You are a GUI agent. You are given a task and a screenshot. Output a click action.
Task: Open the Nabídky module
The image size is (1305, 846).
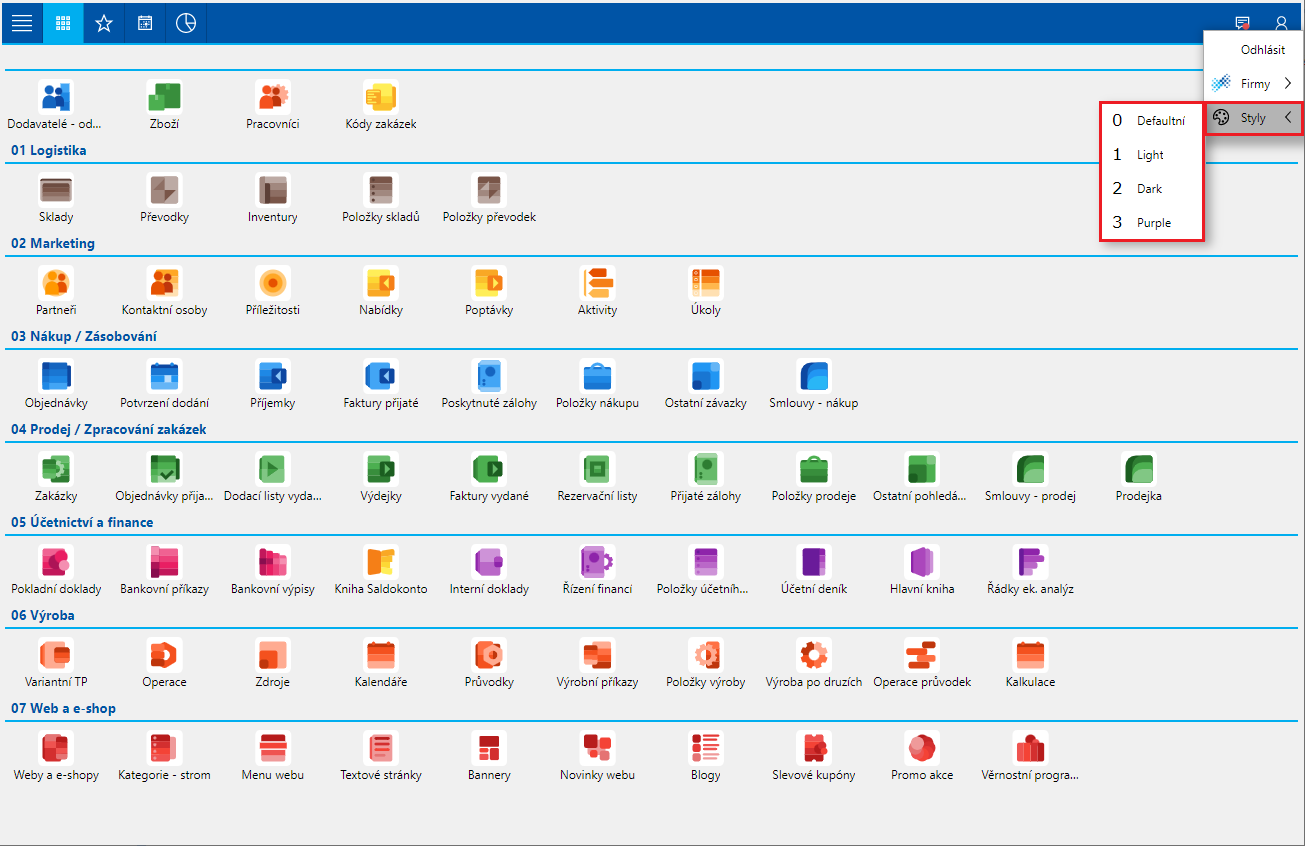tap(381, 290)
